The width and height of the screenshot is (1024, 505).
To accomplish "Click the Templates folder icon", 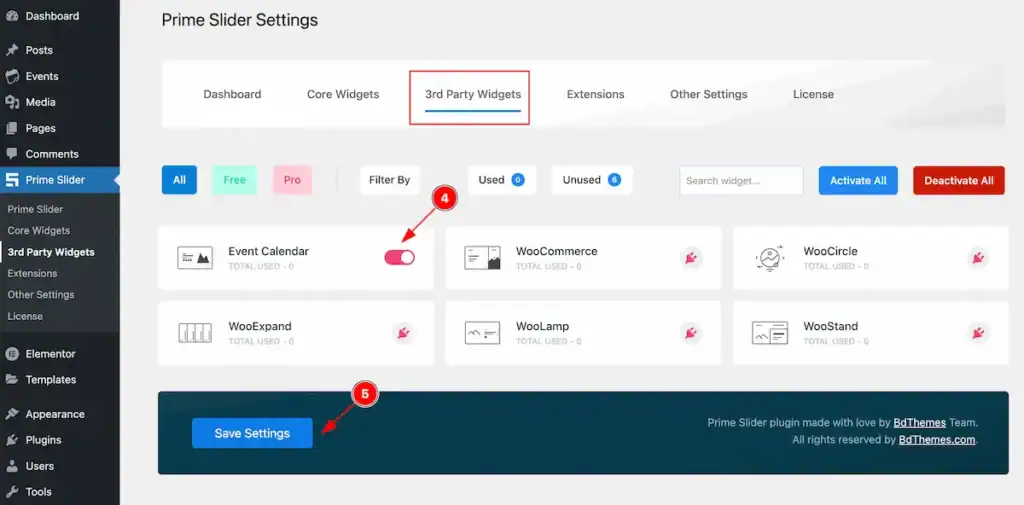I will click(12, 380).
